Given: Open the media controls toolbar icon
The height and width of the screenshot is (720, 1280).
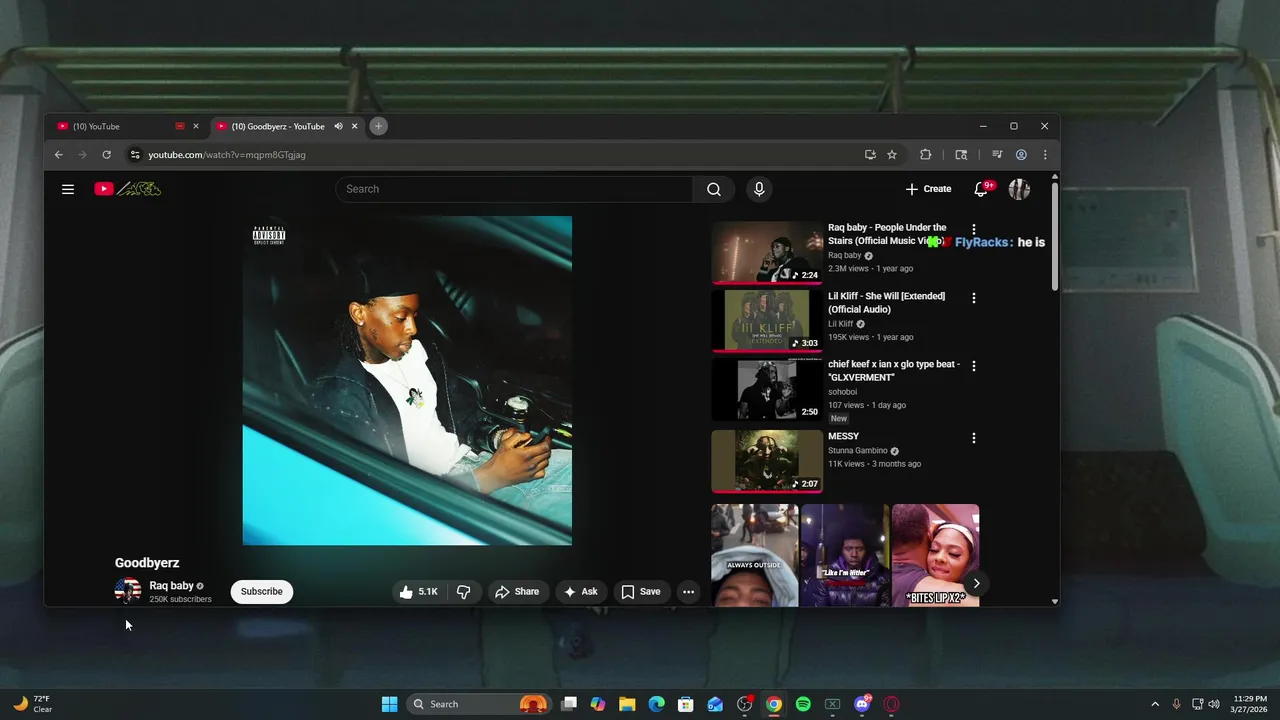Looking at the screenshot, I should tap(997, 155).
